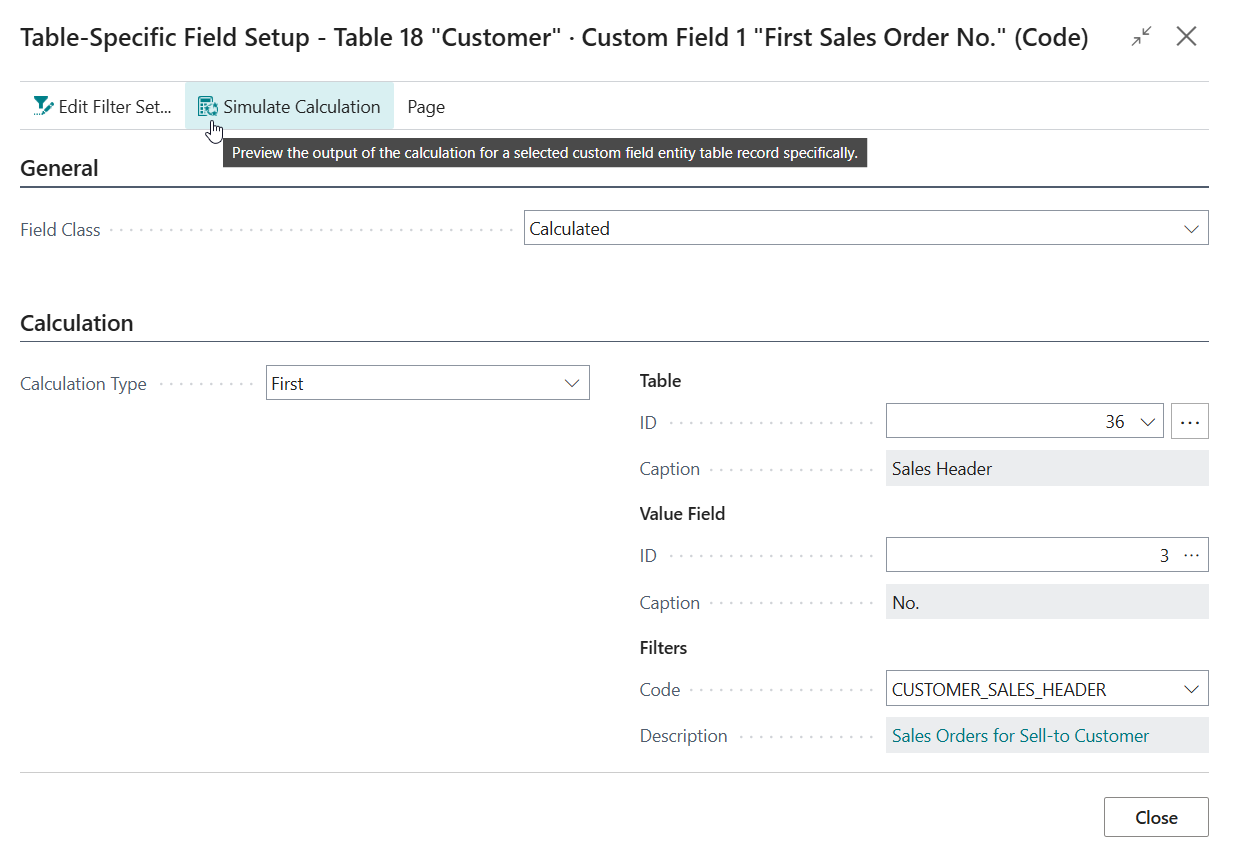Open Sales Orders for Sell-to Customer link

click(1020, 736)
